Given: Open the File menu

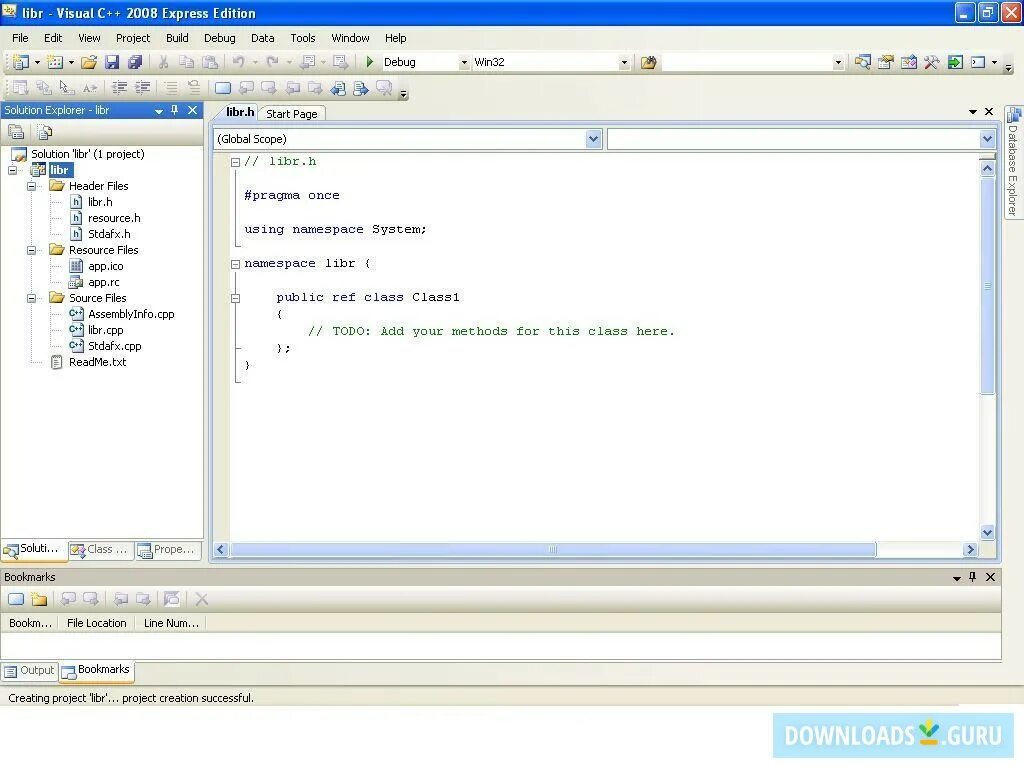Looking at the screenshot, I should [x=20, y=38].
